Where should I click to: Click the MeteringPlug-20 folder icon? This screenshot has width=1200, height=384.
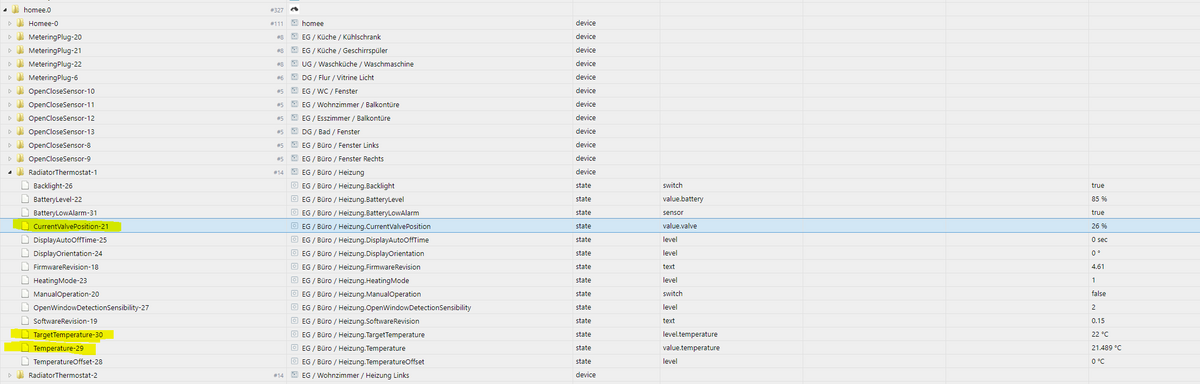pos(21,37)
